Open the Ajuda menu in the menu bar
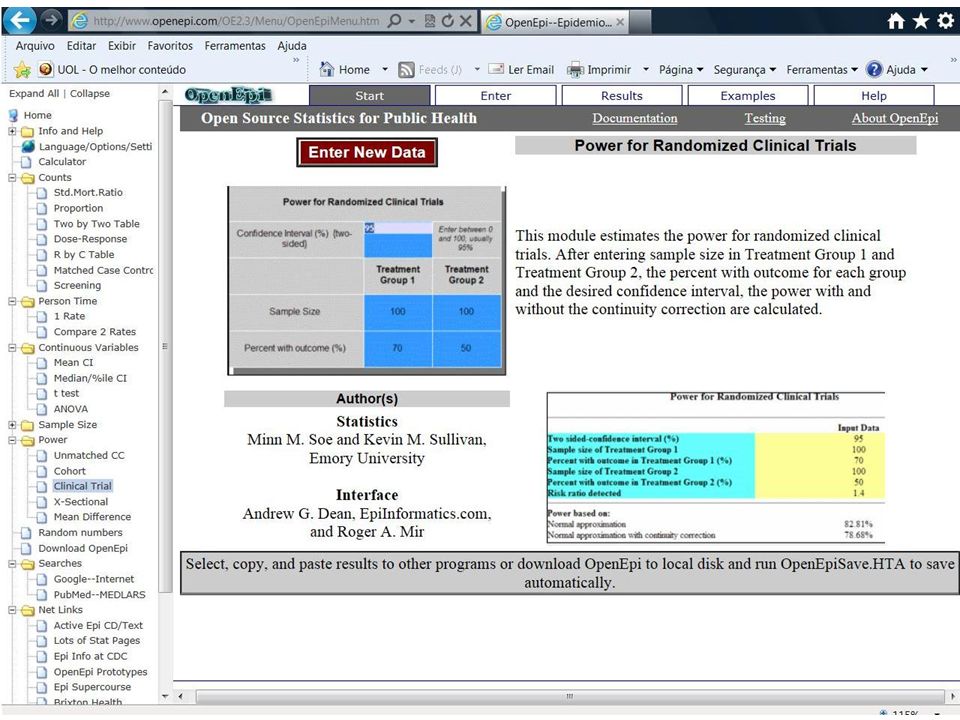This screenshot has width=960, height=720. point(292,46)
